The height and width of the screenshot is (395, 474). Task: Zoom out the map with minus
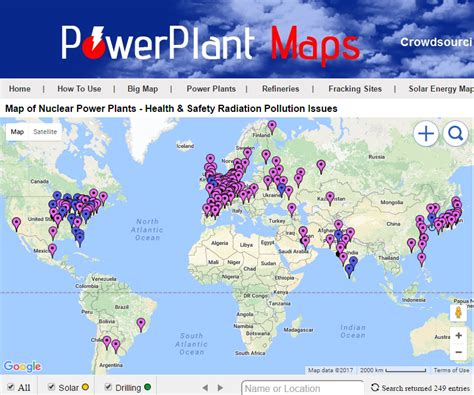click(458, 352)
